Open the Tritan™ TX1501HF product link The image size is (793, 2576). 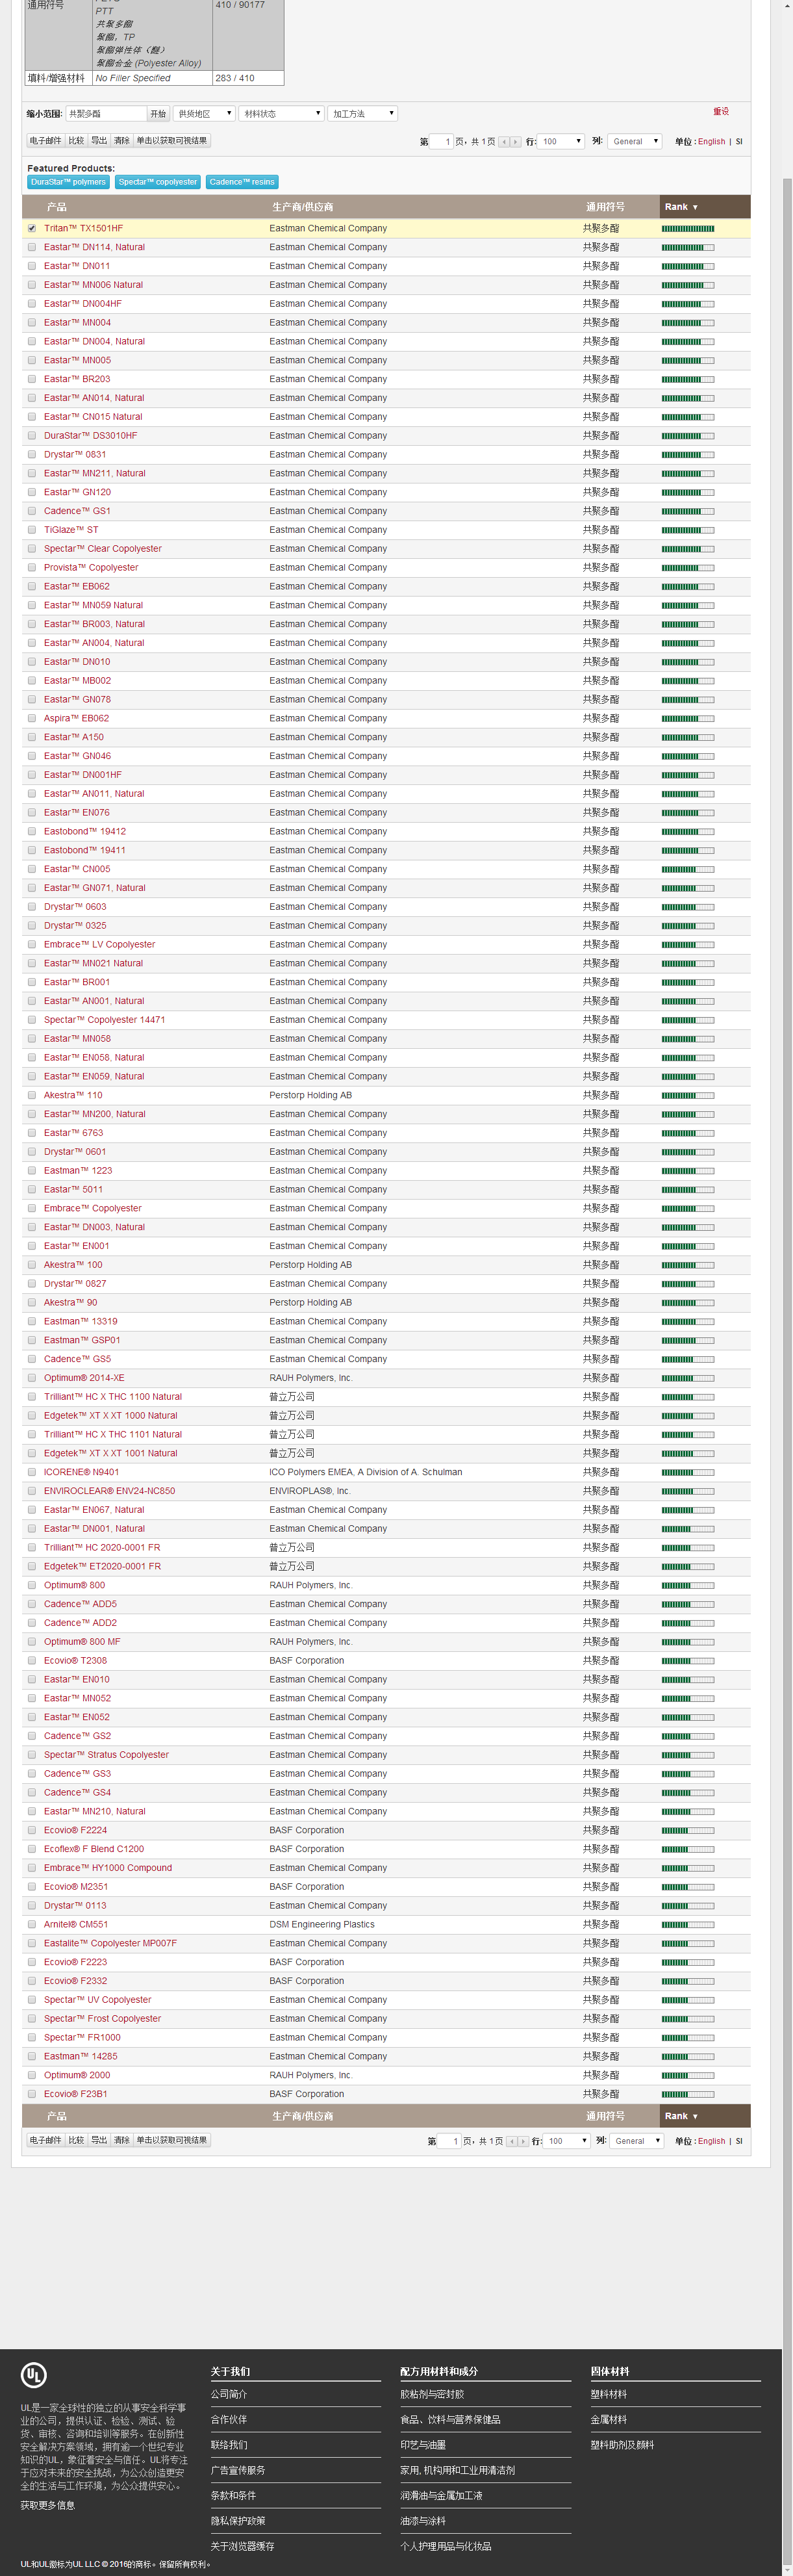[x=83, y=229]
